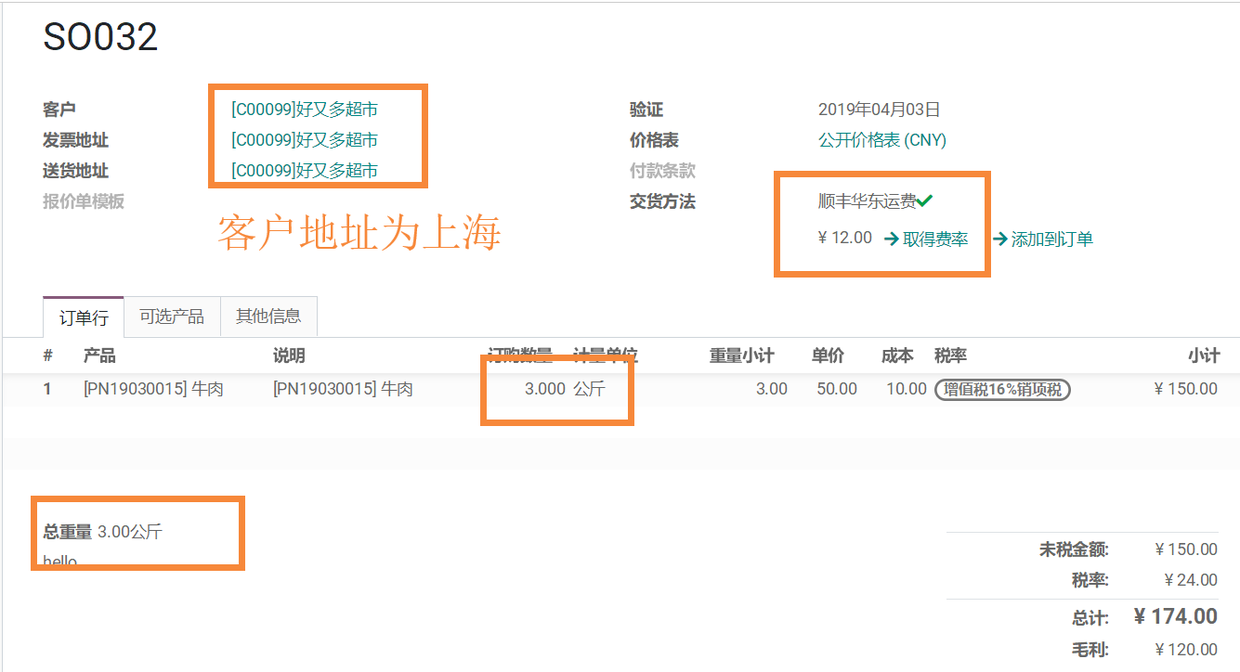The image size is (1240, 672).
Task: Click the arrow icon before 添加到订单
Action: [999, 239]
